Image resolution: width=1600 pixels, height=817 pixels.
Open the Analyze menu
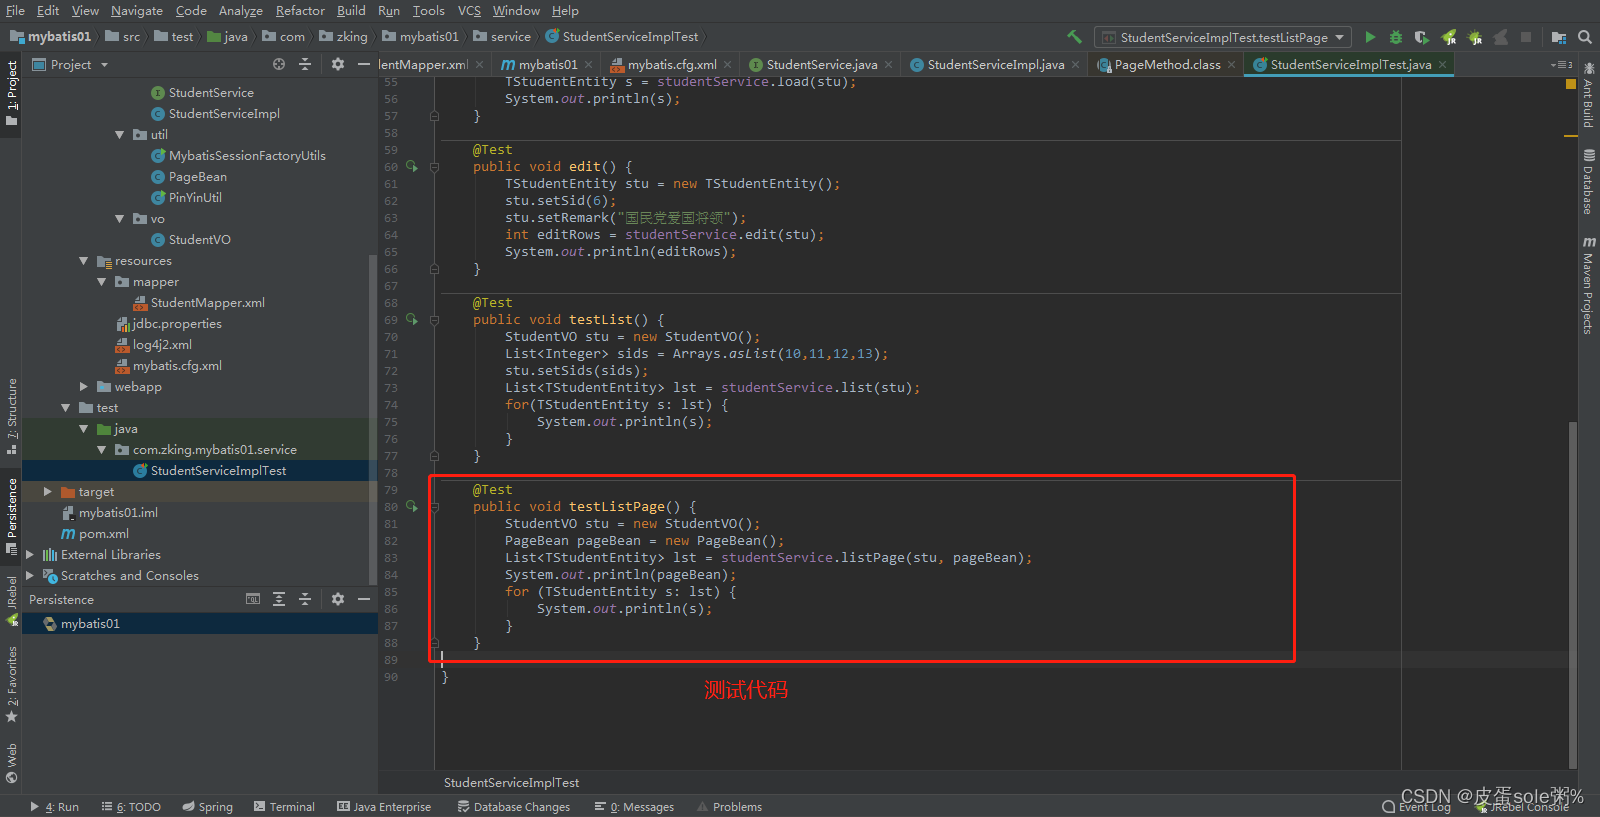pos(240,11)
